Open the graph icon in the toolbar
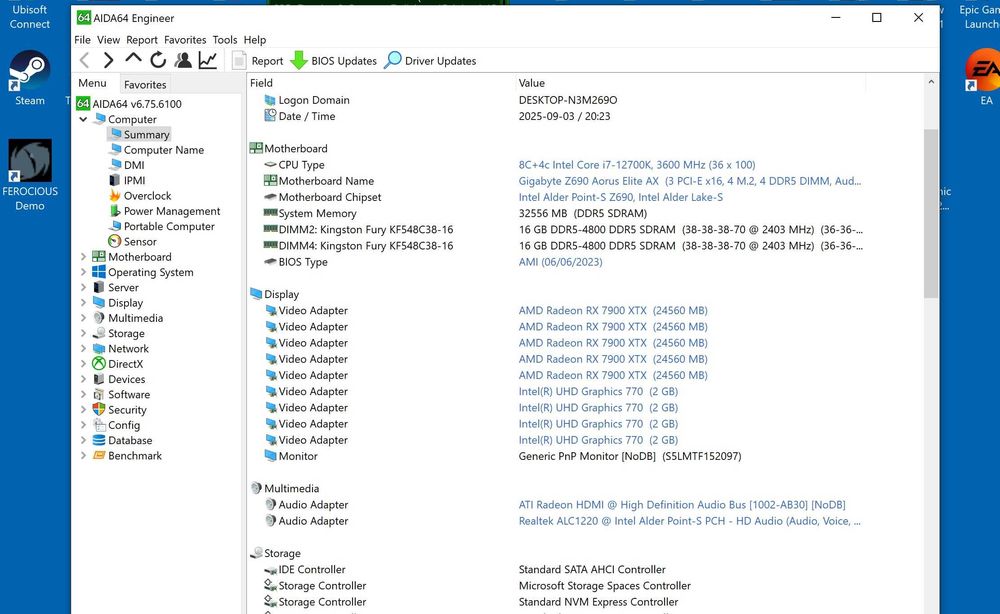This screenshot has width=1000, height=614. click(208, 61)
